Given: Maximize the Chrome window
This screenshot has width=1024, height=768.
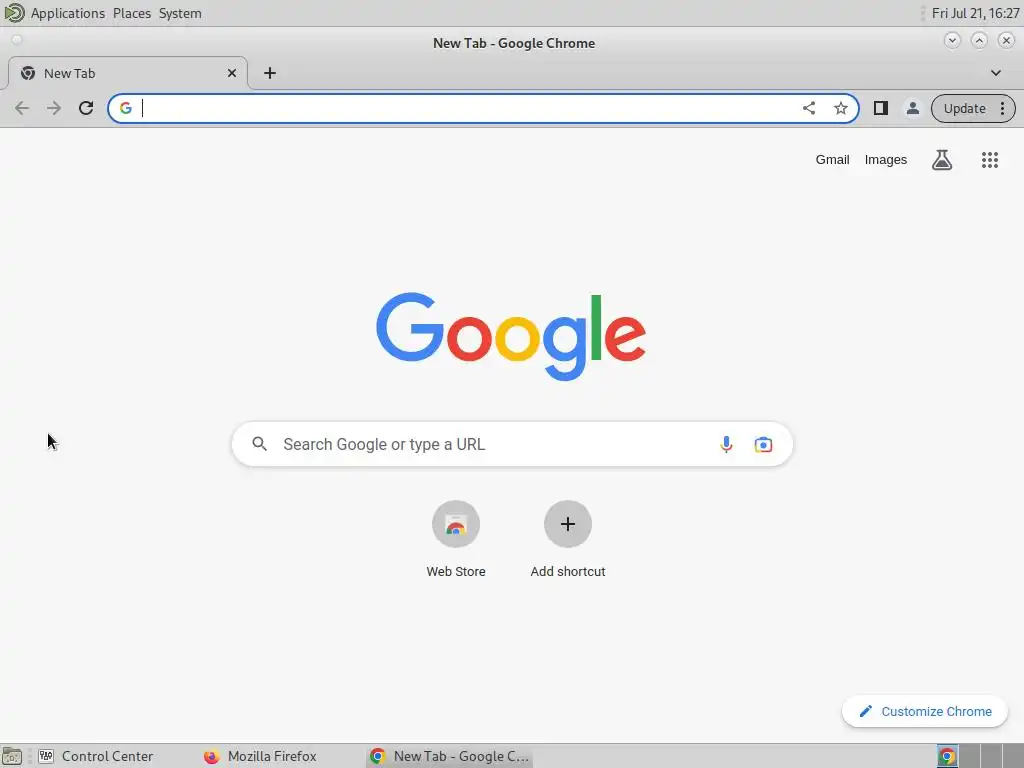Looking at the screenshot, I should pyautogui.click(x=979, y=40).
